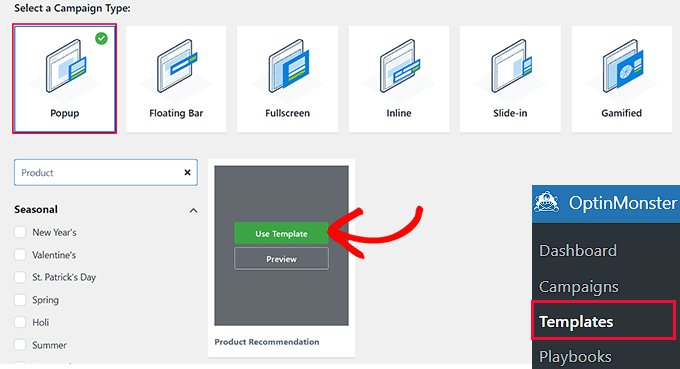Click the green Use Template button

click(x=281, y=233)
